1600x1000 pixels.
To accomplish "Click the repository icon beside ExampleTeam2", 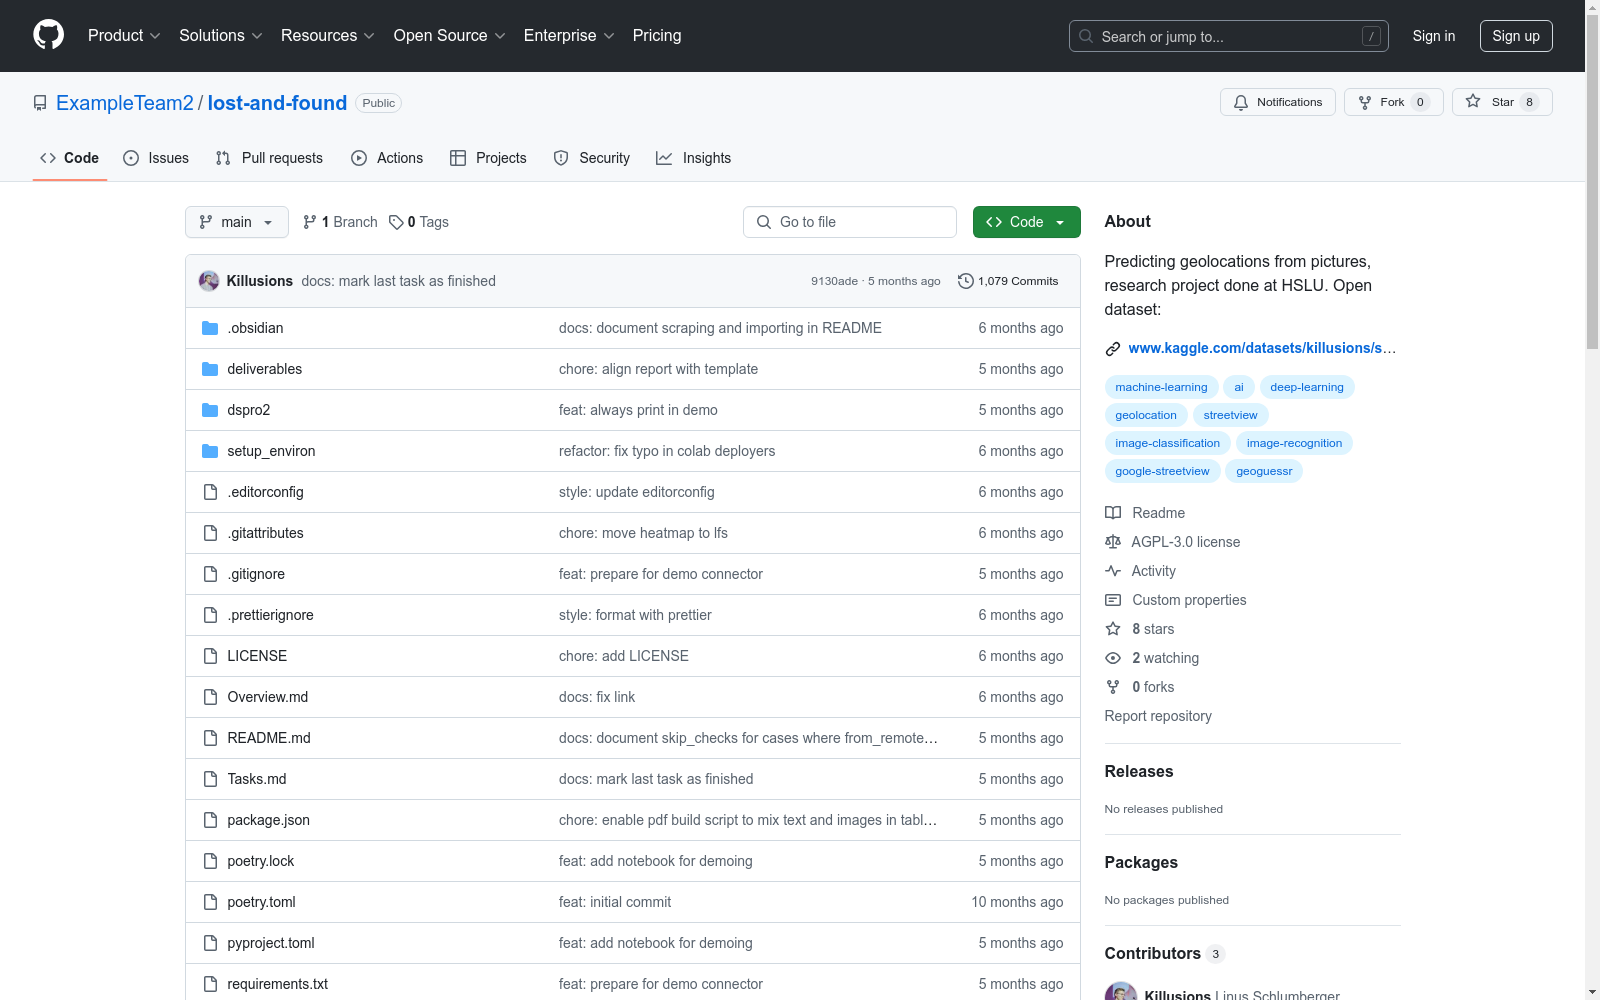I will tap(40, 103).
